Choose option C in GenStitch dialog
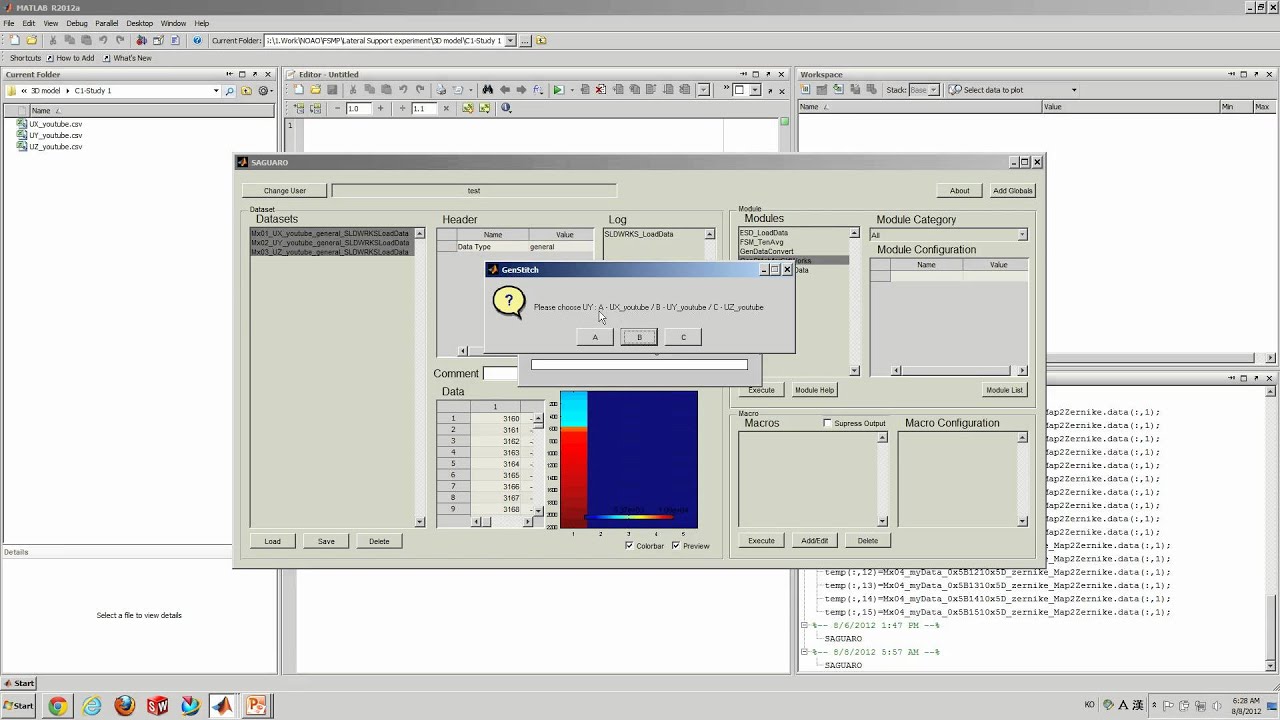Screen dimensions: 1280x720 (x=683, y=337)
